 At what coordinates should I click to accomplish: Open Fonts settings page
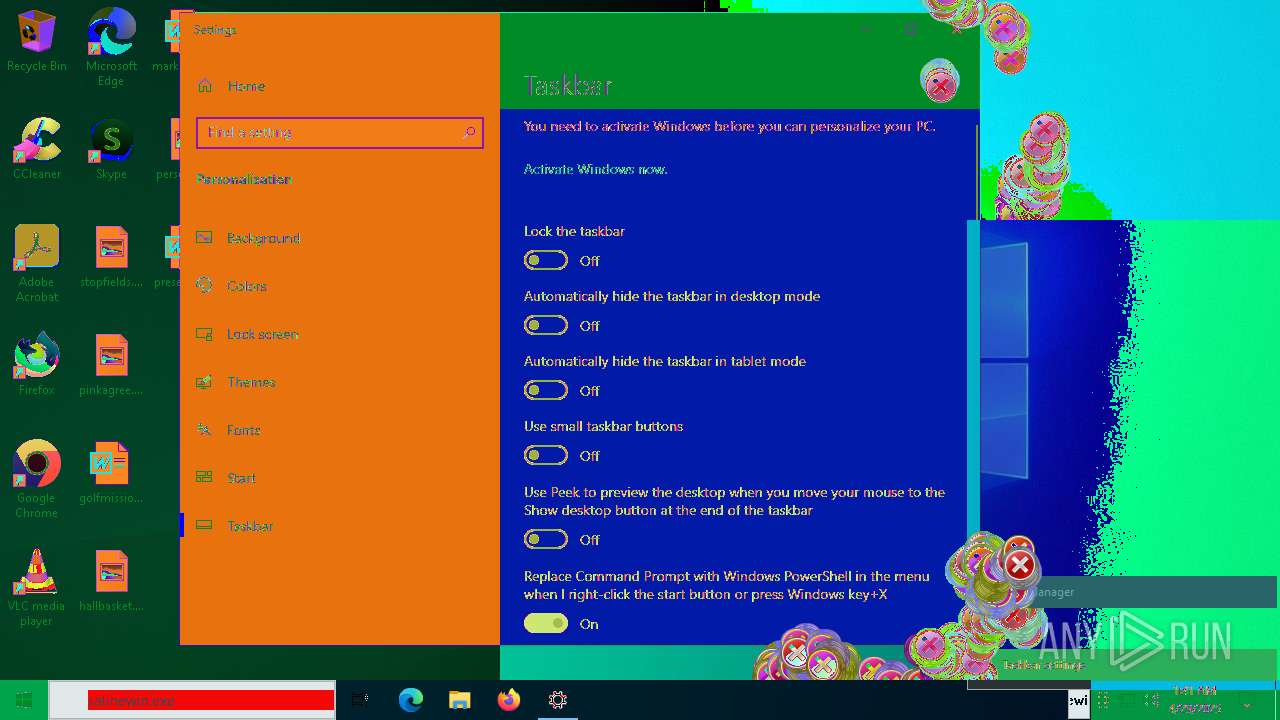pyautogui.click(x=340, y=430)
